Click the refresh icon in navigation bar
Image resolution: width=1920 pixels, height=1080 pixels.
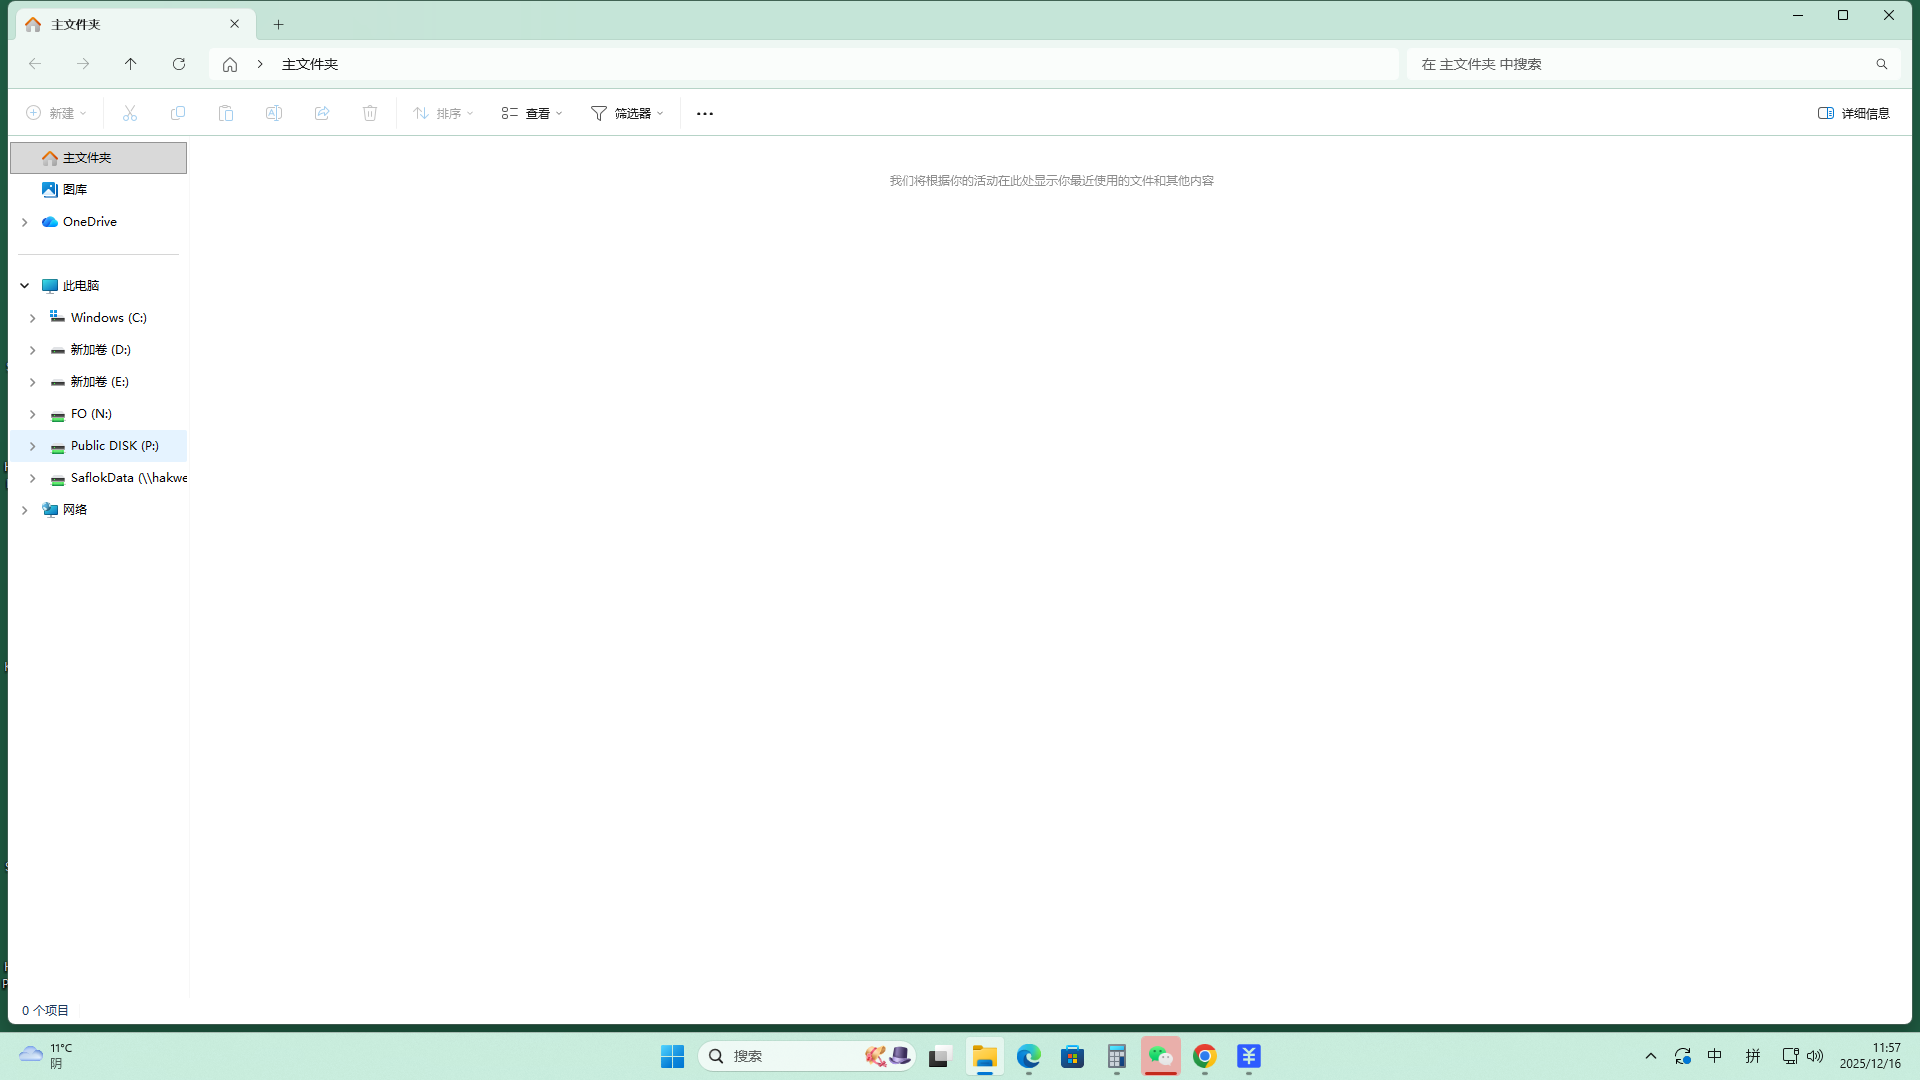pos(179,64)
